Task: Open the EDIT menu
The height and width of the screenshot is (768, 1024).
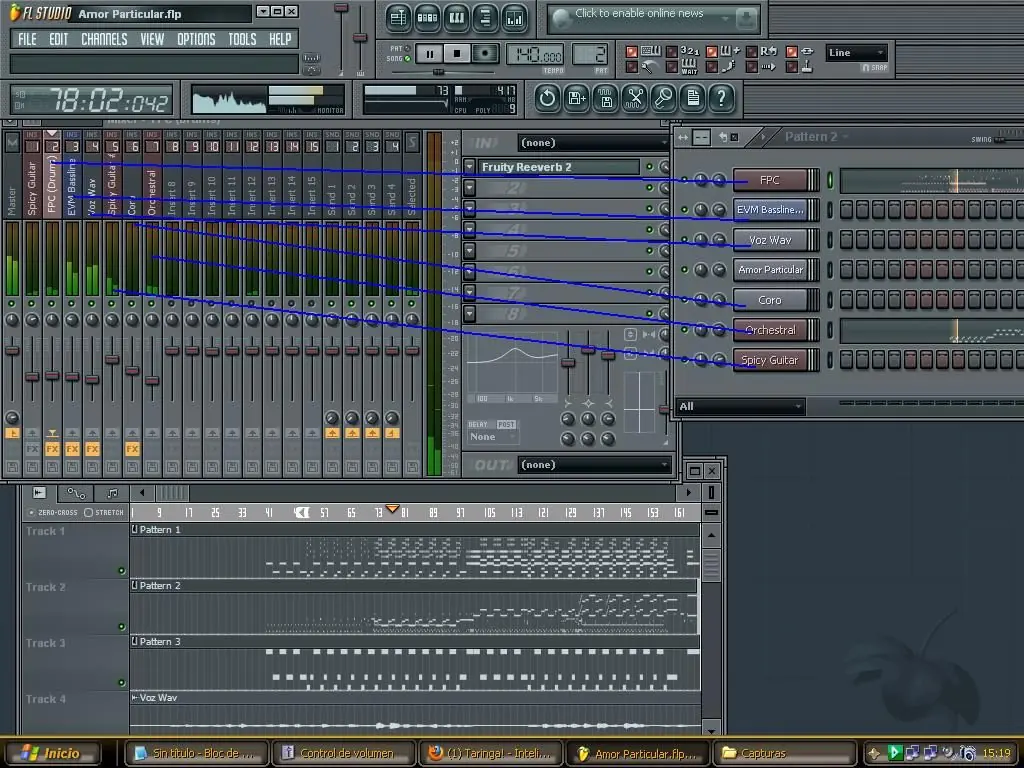Action: tap(58, 39)
